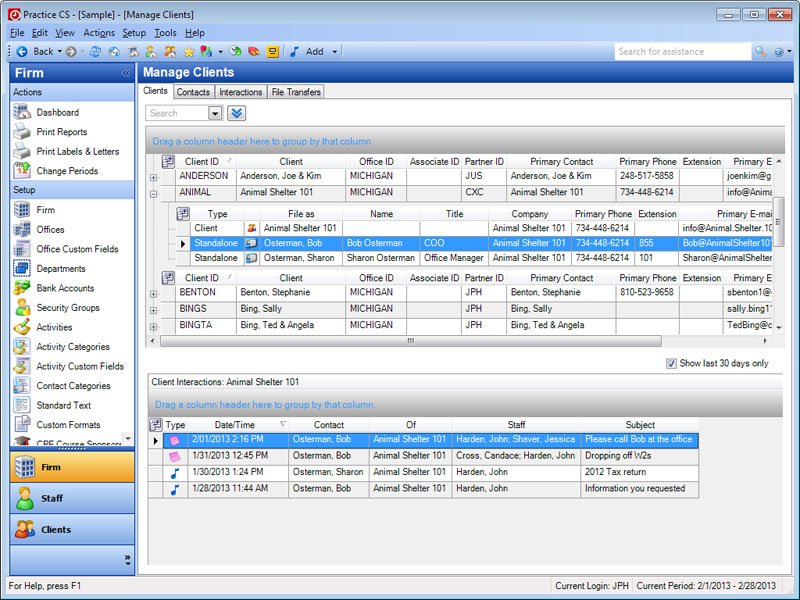Open the File Transfers tab
Screen dimensions: 800x600
click(x=296, y=92)
